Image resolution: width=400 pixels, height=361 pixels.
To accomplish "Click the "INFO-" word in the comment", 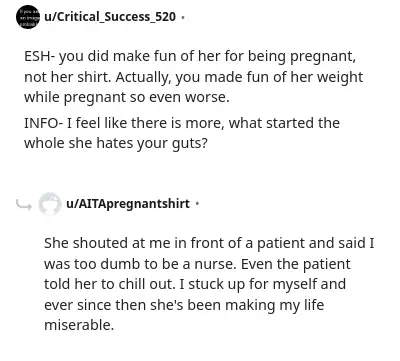I will click(x=43, y=123).
